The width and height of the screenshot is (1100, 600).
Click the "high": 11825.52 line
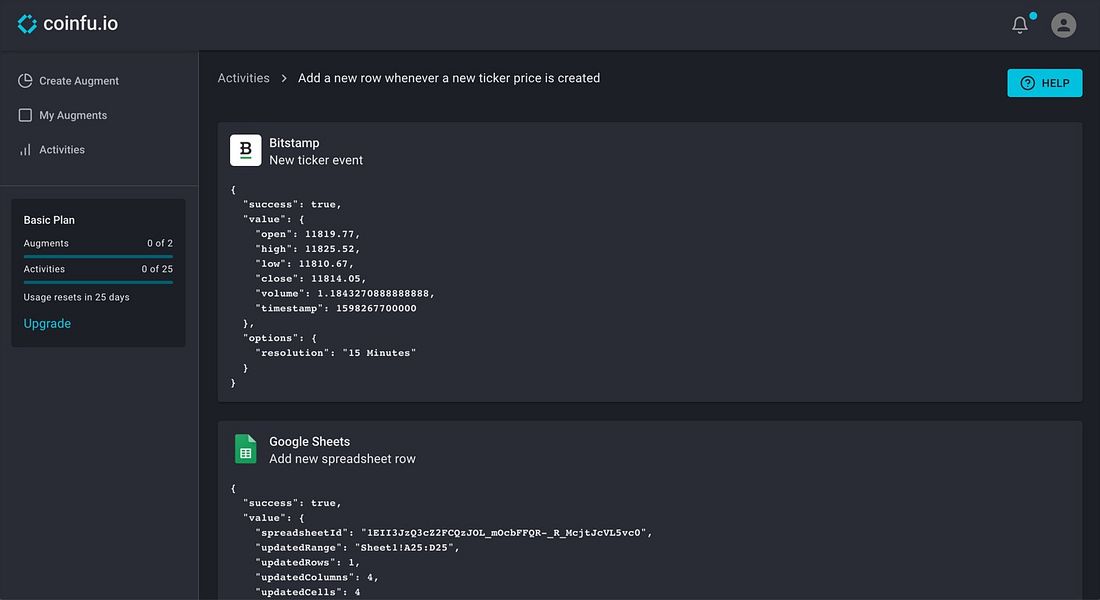pyautogui.click(x=307, y=248)
